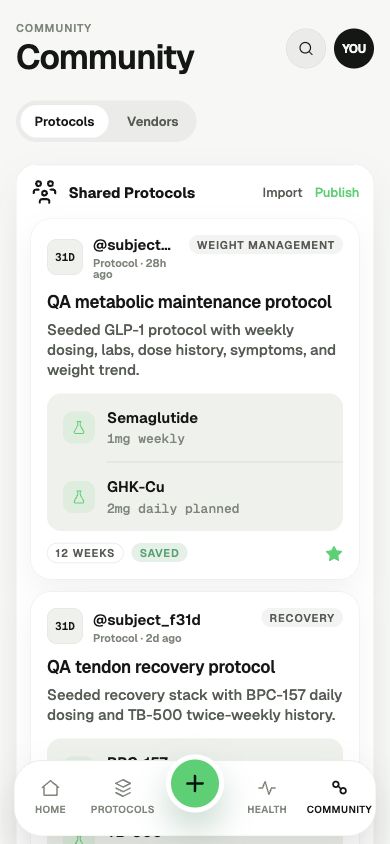Image resolution: width=390 pixels, height=844 pixels.
Task: Click the GHK-Cu flask icon
Action: (79, 497)
